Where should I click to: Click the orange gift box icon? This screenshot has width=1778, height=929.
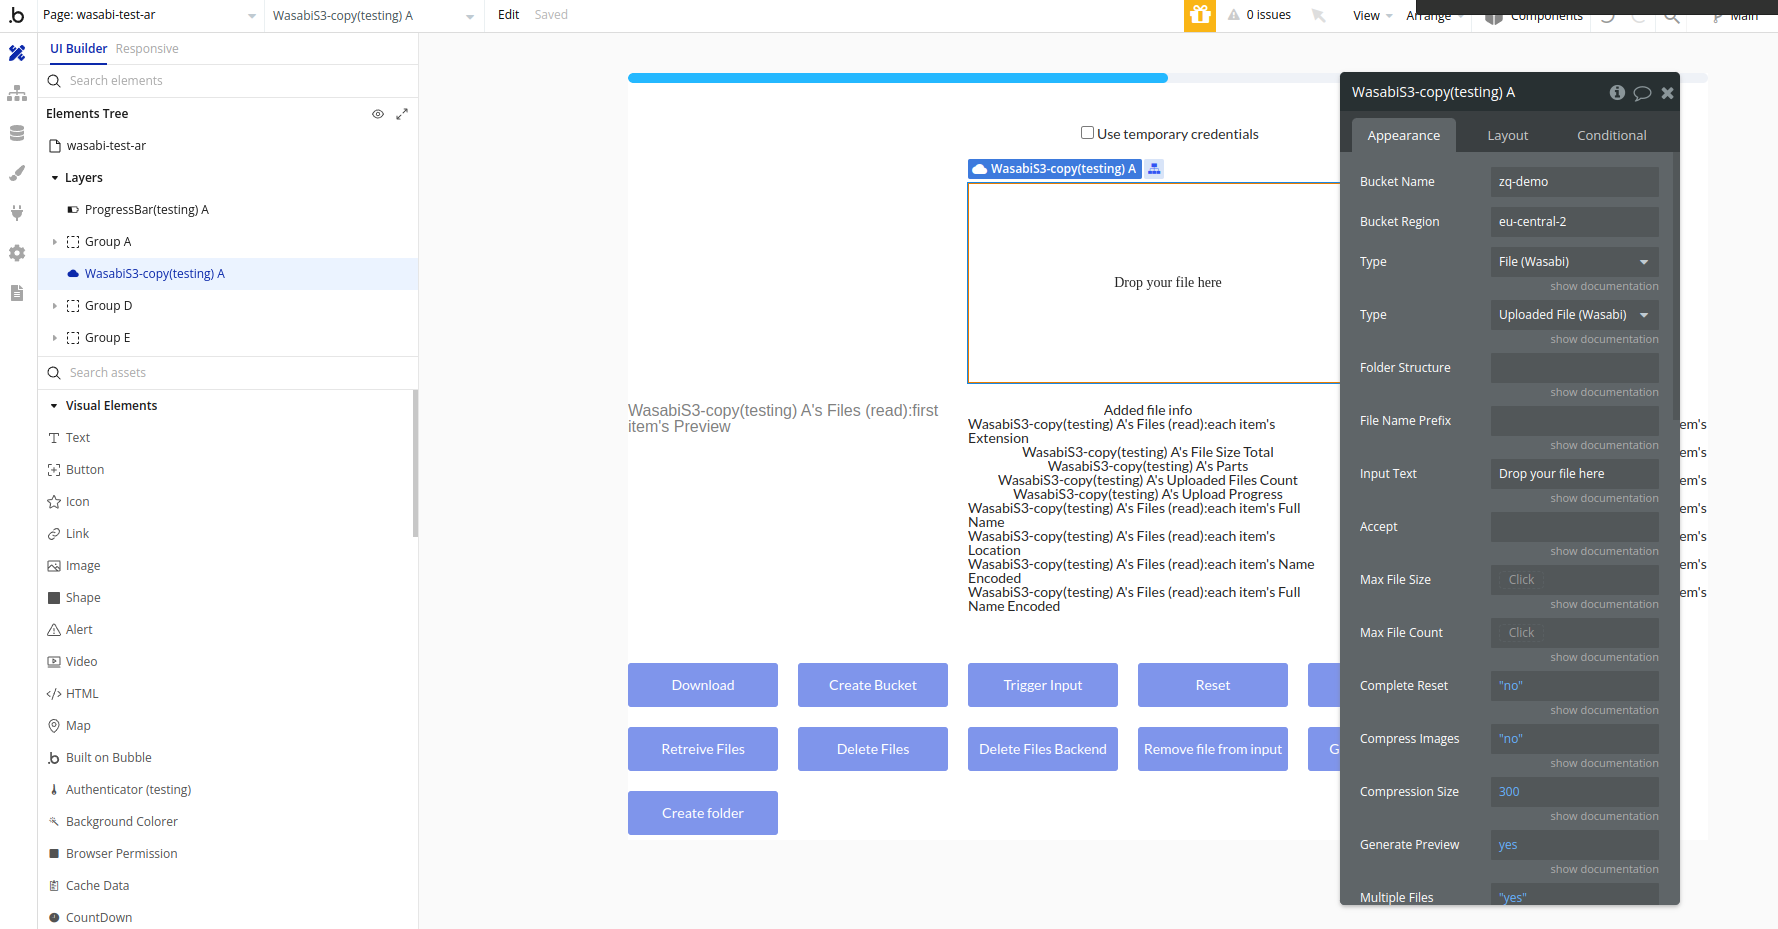pos(1200,15)
